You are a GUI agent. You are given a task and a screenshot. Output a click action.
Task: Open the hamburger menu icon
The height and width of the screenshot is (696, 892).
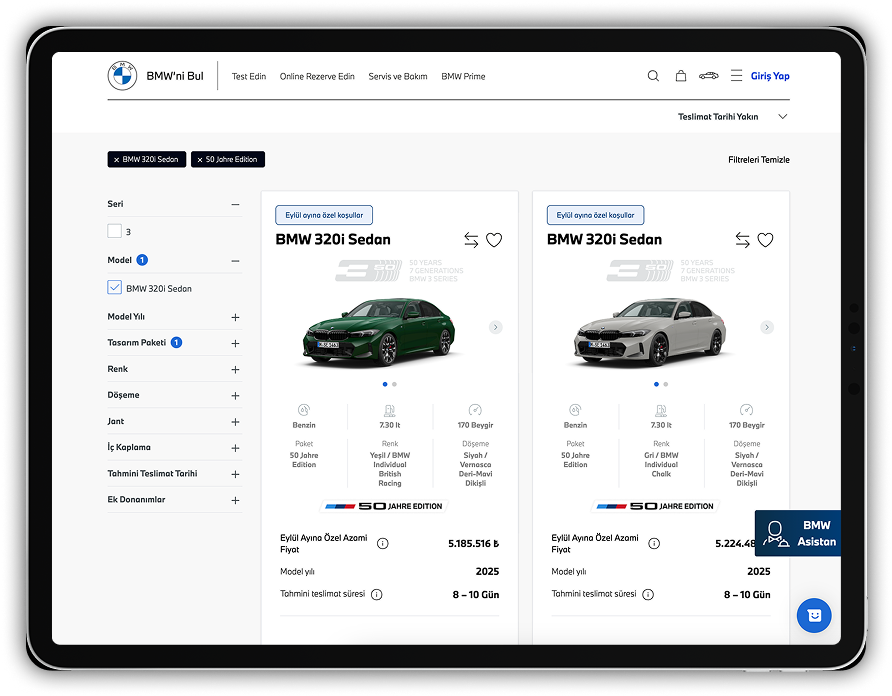click(738, 76)
